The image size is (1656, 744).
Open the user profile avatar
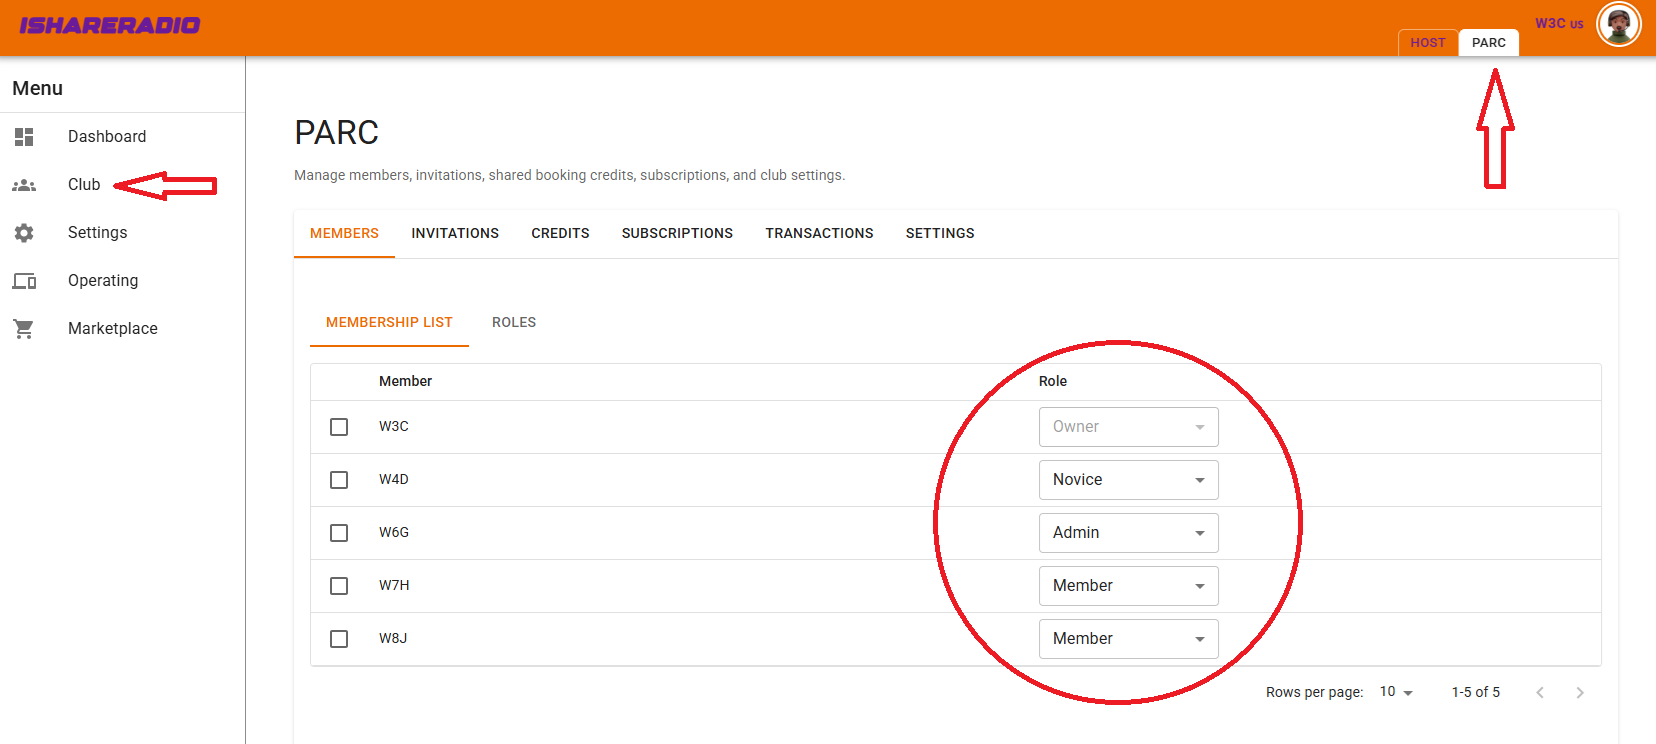1618,24
